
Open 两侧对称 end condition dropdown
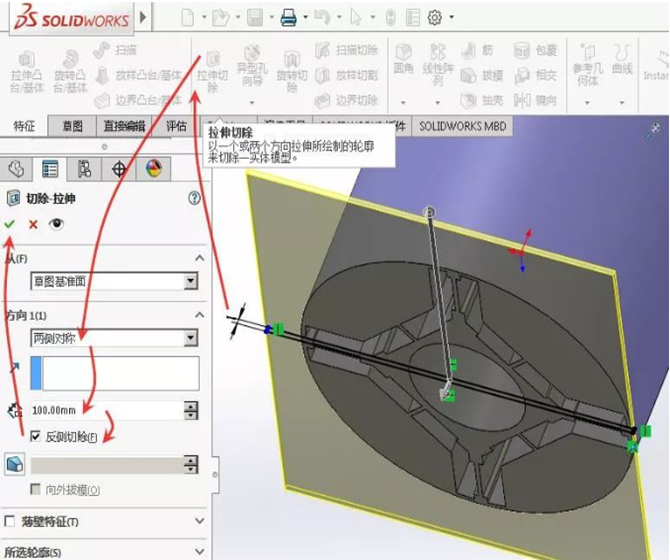tap(191, 338)
